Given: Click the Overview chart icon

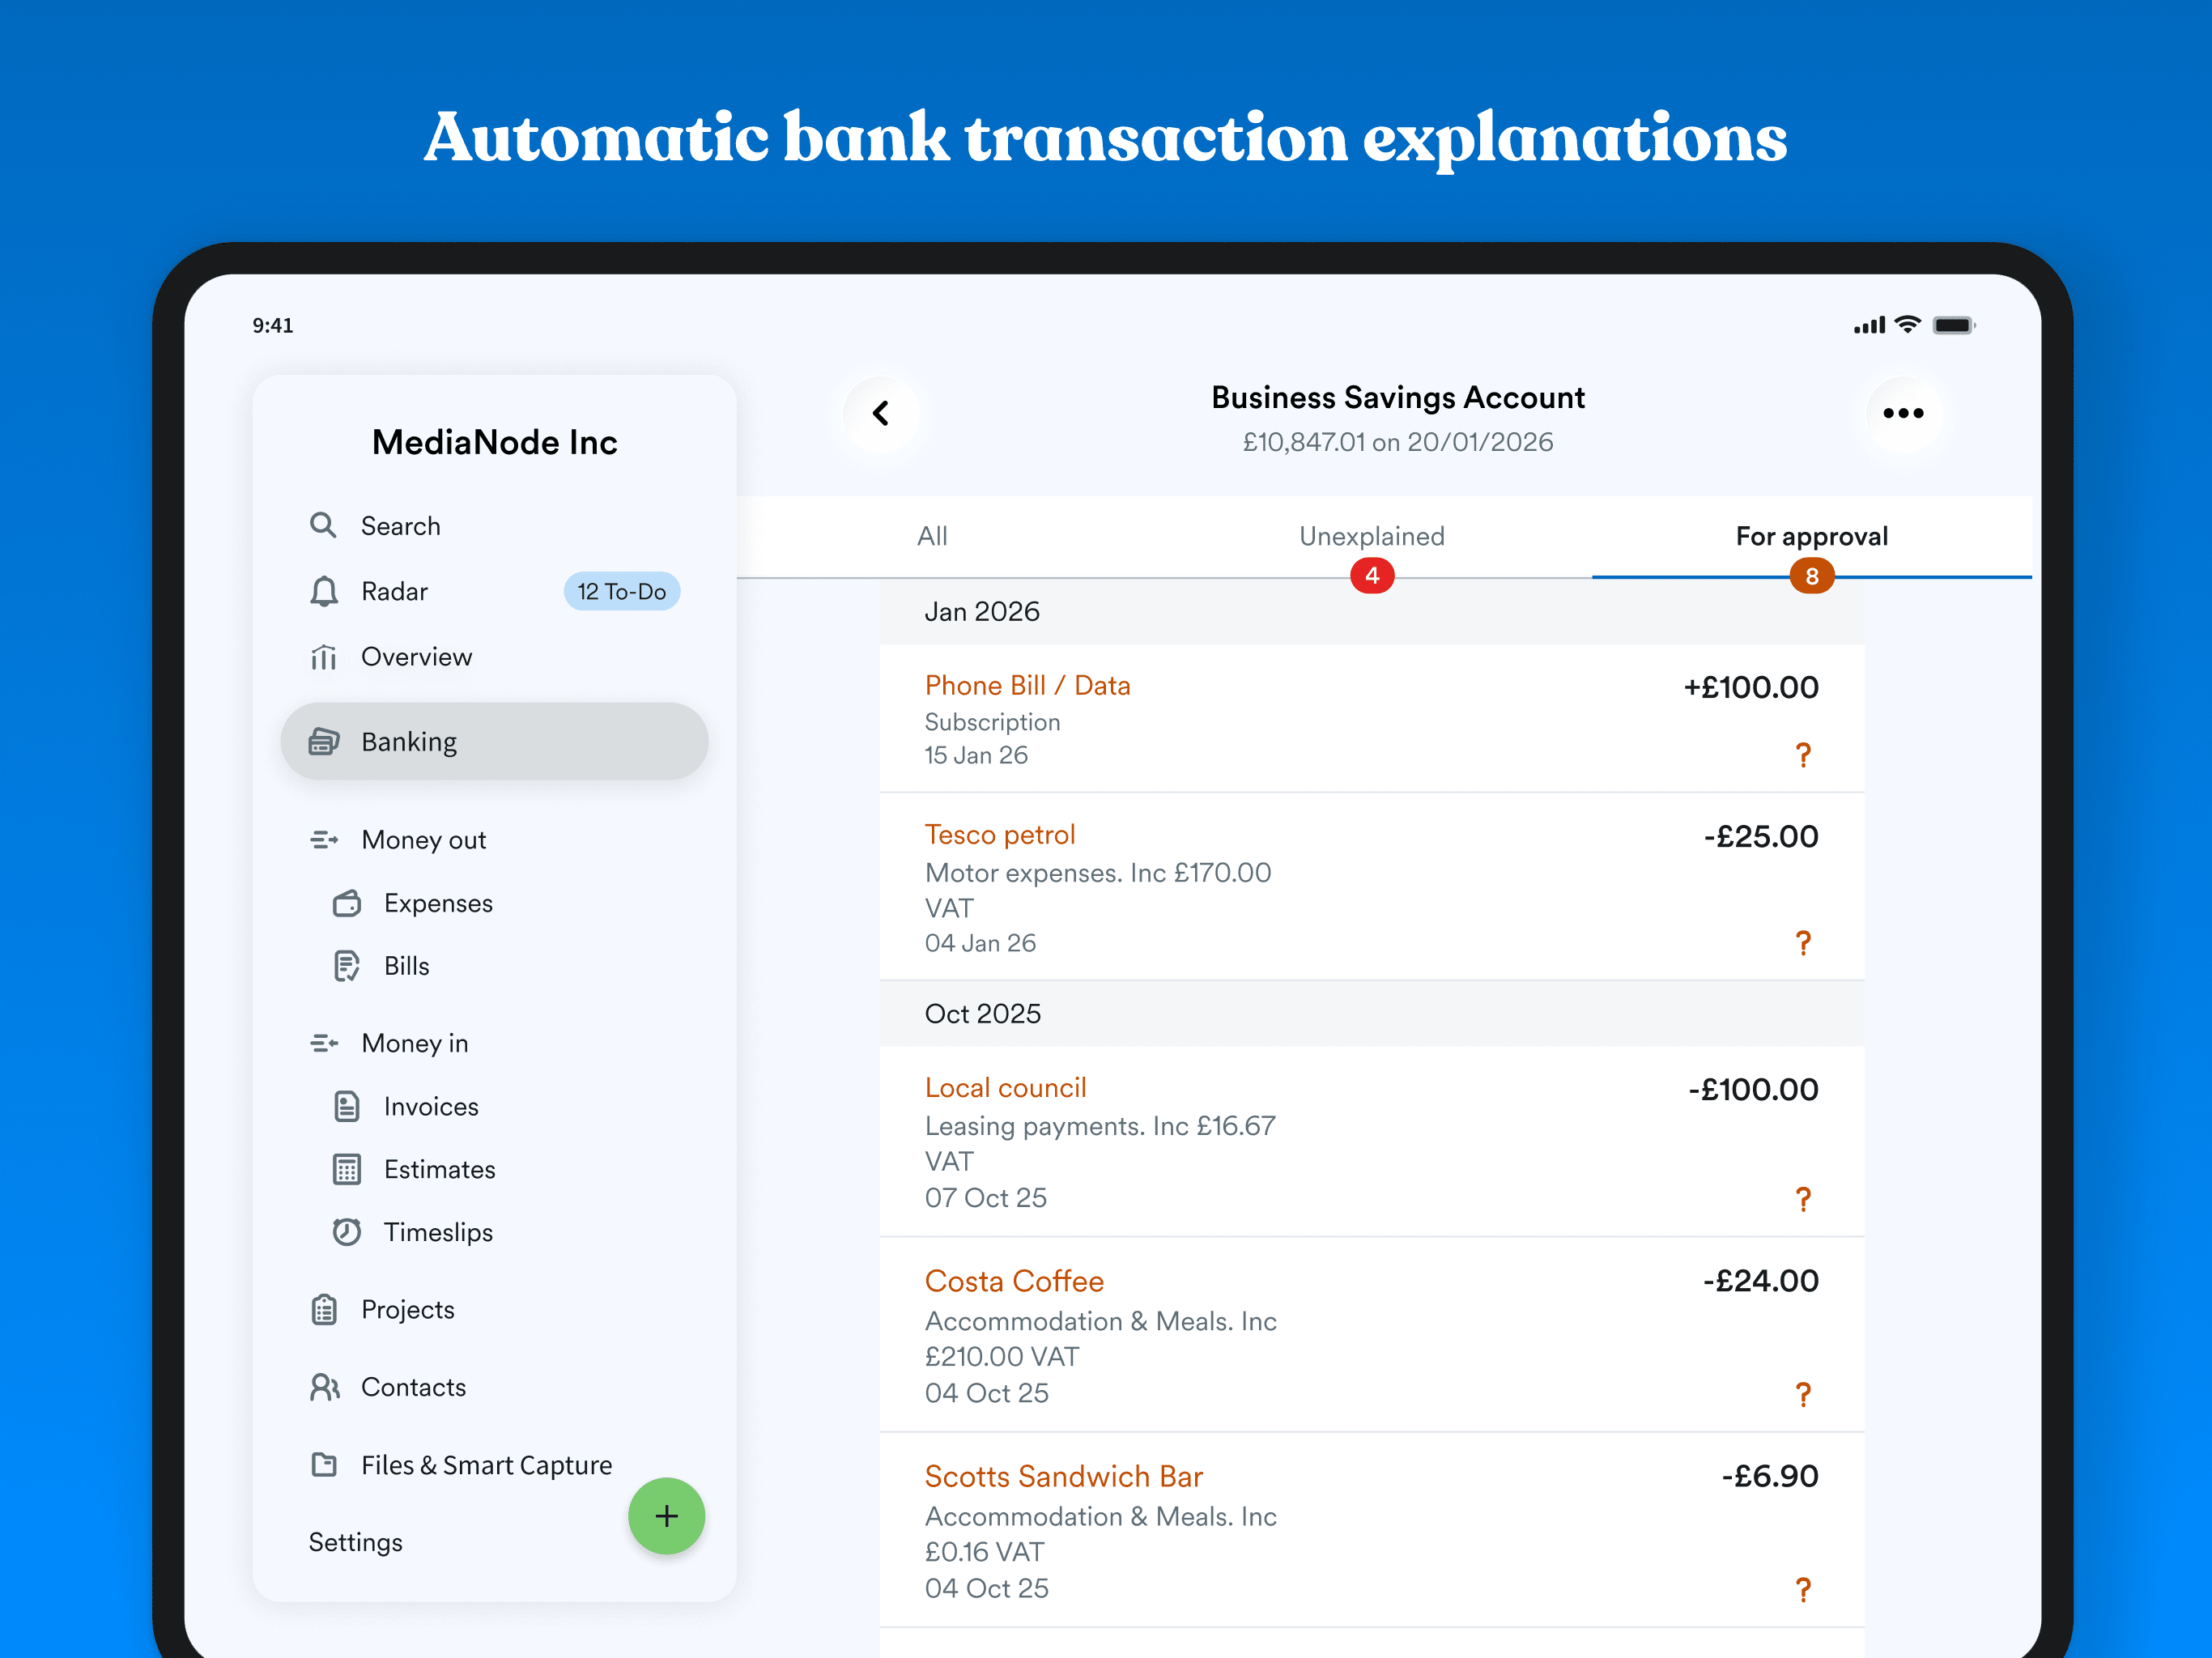Looking at the screenshot, I should tap(323, 657).
